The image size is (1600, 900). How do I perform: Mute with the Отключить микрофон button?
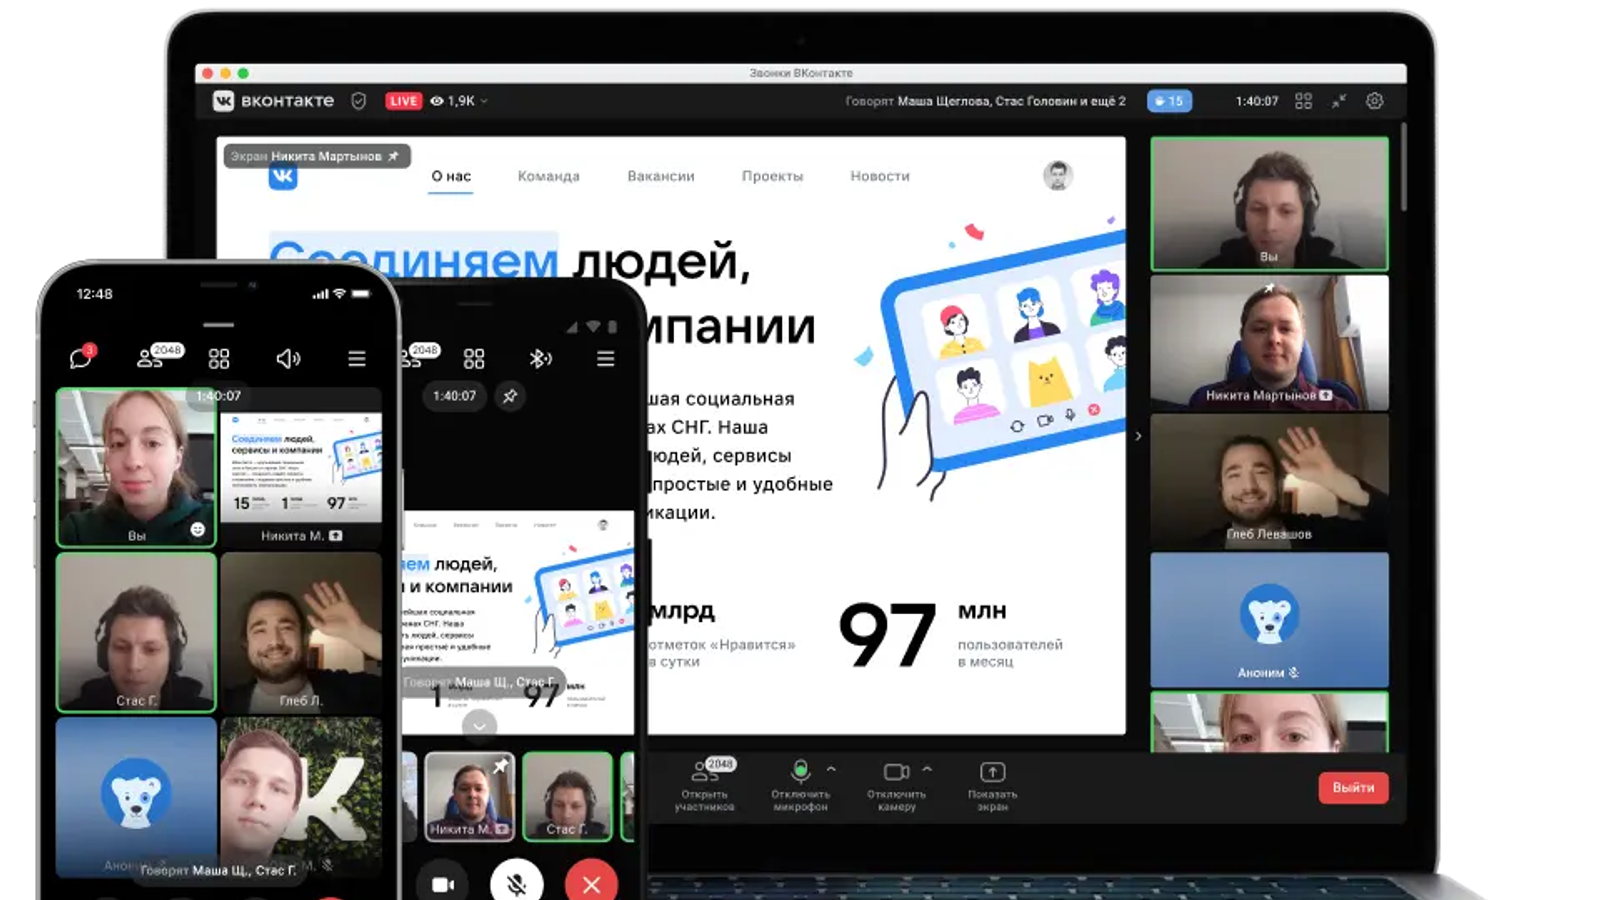(x=800, y=786)
